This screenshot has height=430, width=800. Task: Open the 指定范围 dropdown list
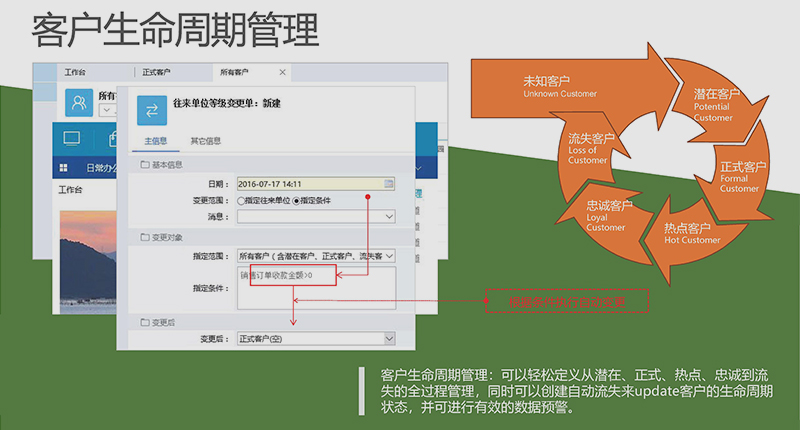coord(389,256)
